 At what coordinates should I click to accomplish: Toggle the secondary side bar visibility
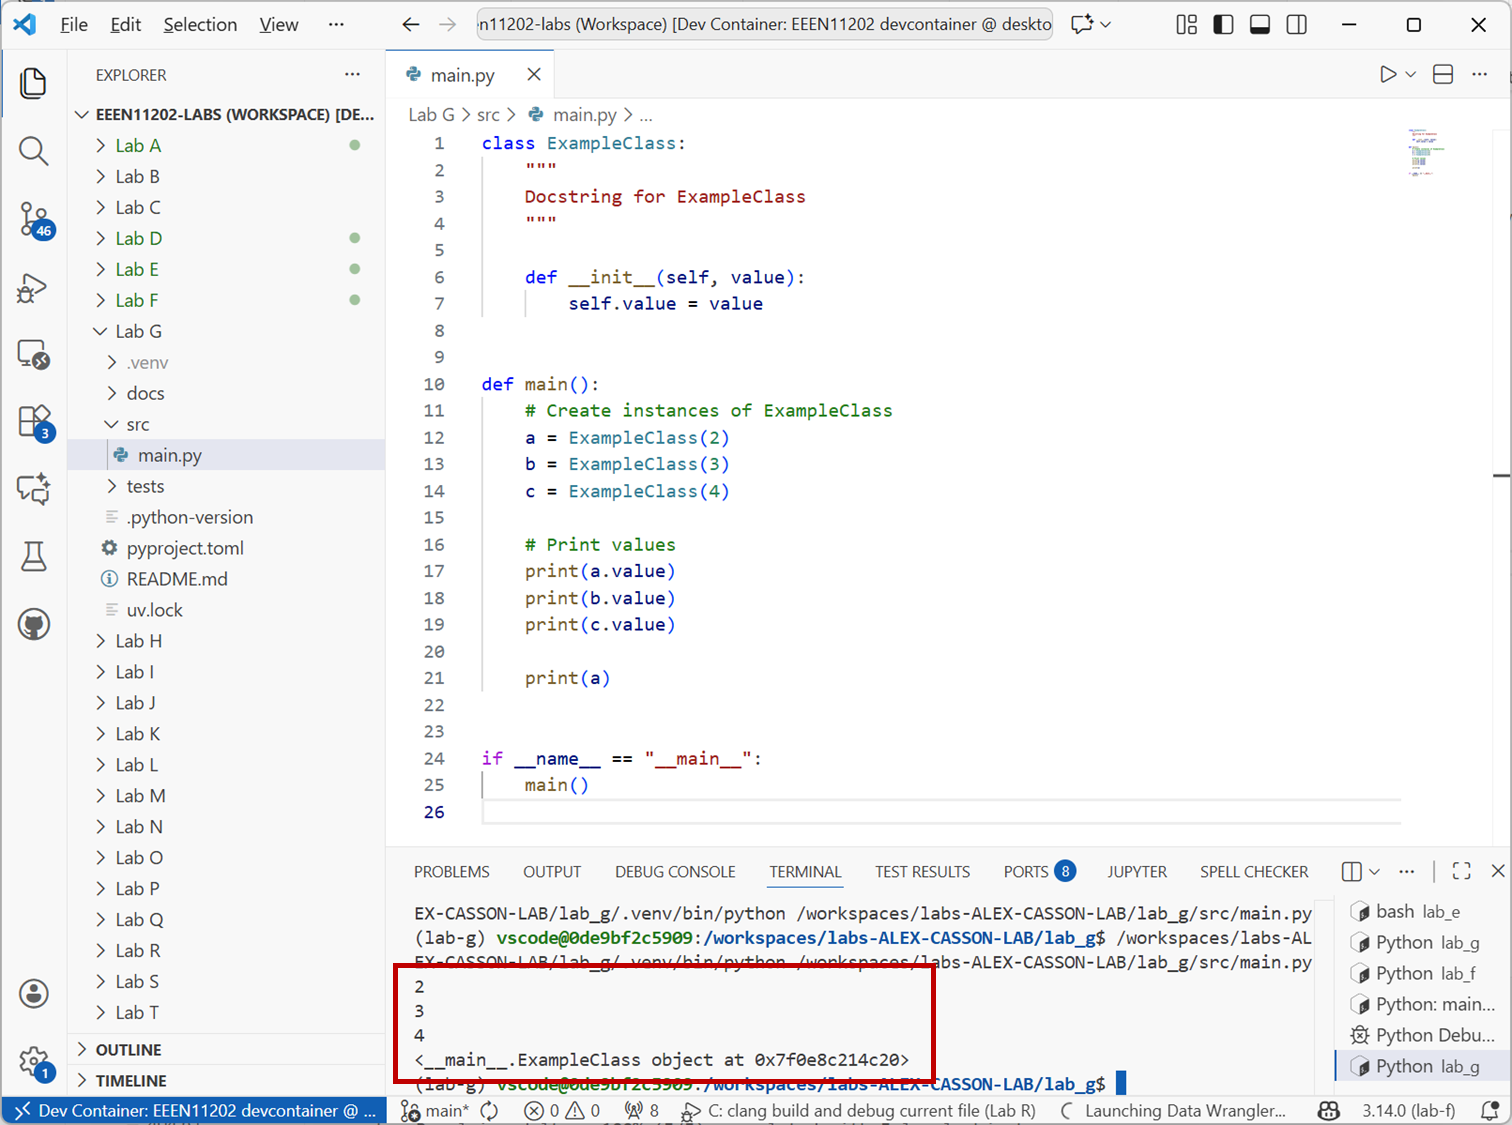[x=1297, y=25]
